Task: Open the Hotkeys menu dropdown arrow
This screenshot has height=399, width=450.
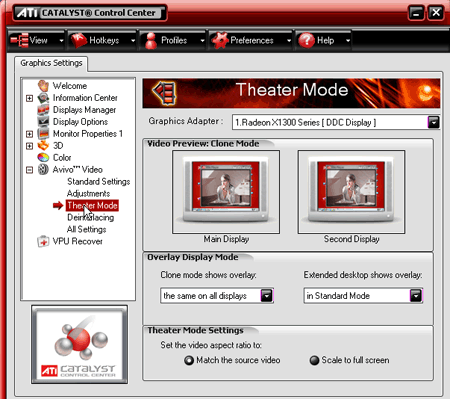Action: click(x=133, y=41)
